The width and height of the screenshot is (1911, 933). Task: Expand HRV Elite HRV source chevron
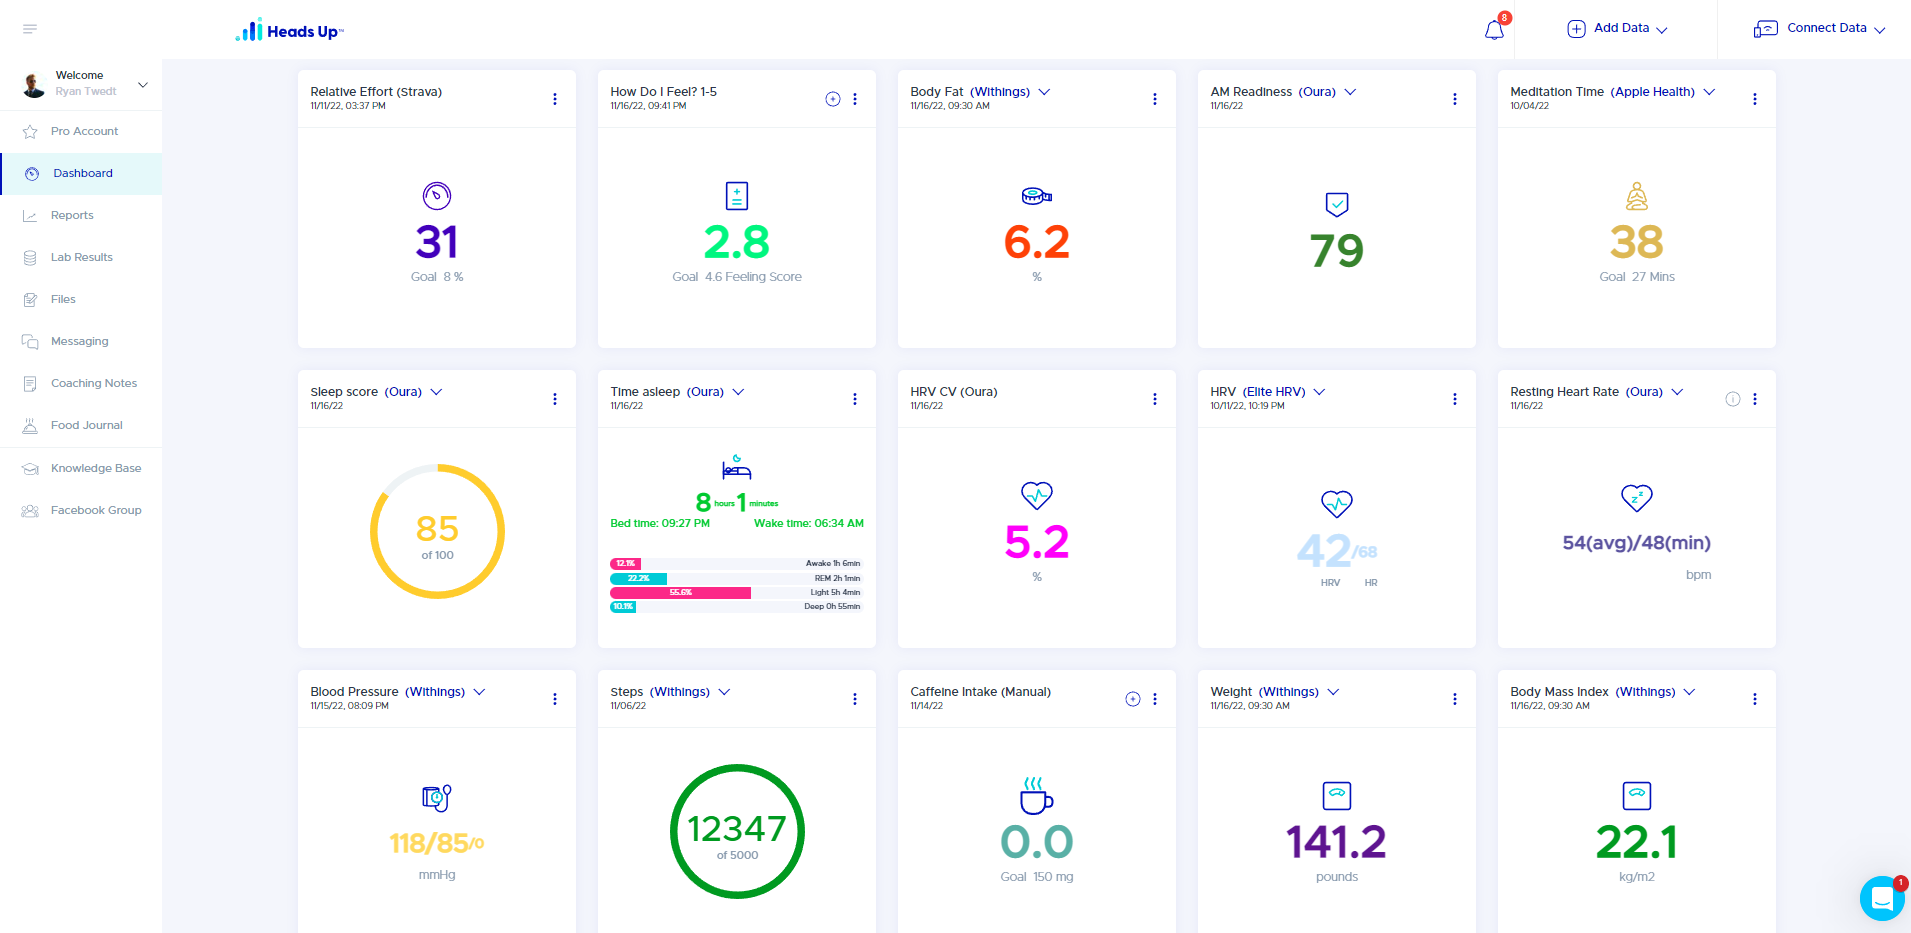tap(1319, 392)
